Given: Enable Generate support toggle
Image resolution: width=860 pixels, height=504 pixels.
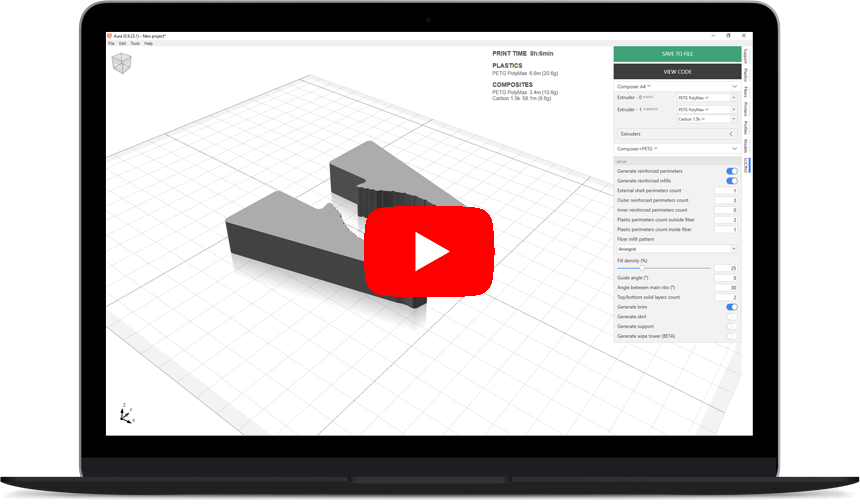Looking at the screenshot, I should (731, 326).
